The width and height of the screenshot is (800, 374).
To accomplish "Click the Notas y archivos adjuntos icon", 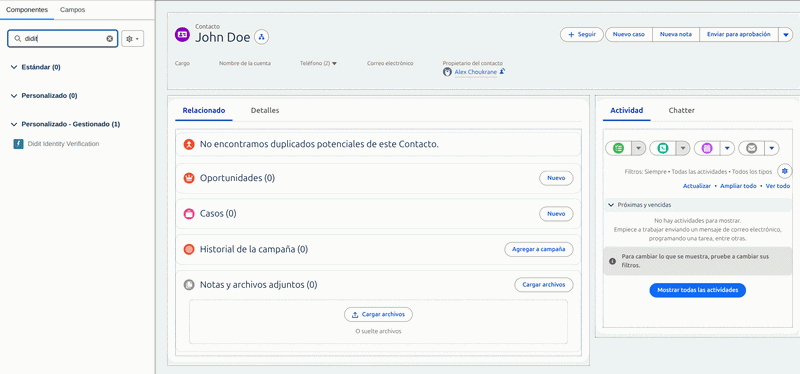I will tap(189, 285).
